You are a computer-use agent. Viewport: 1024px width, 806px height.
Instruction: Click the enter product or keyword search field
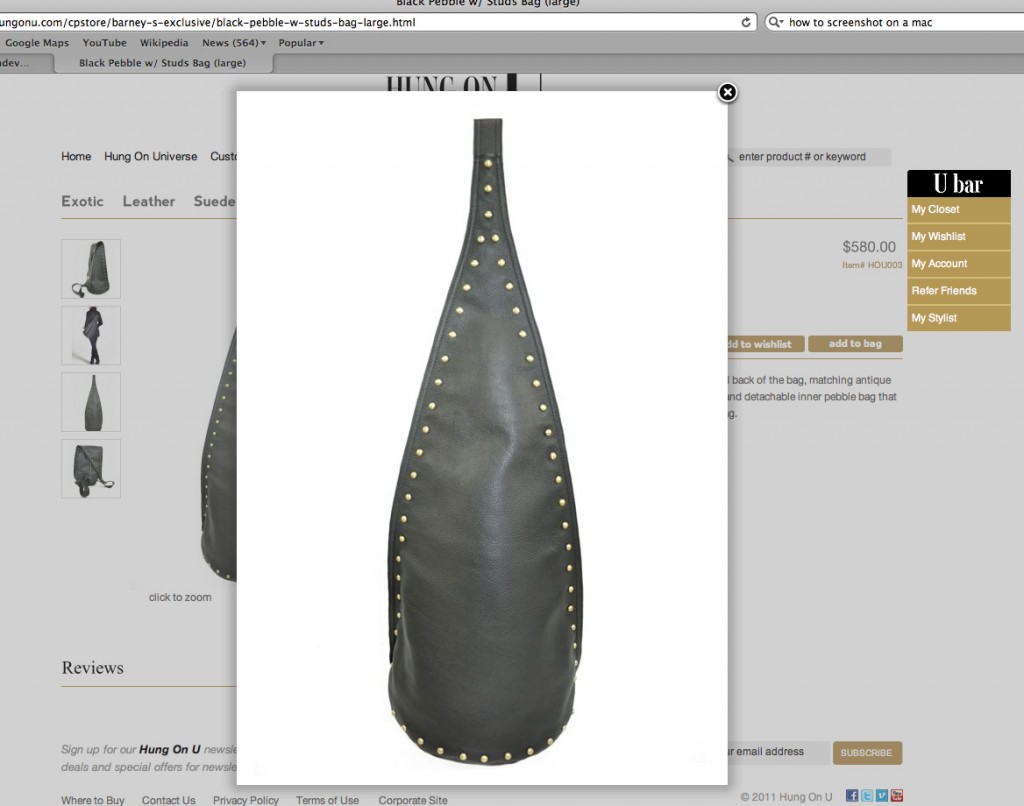810,157
